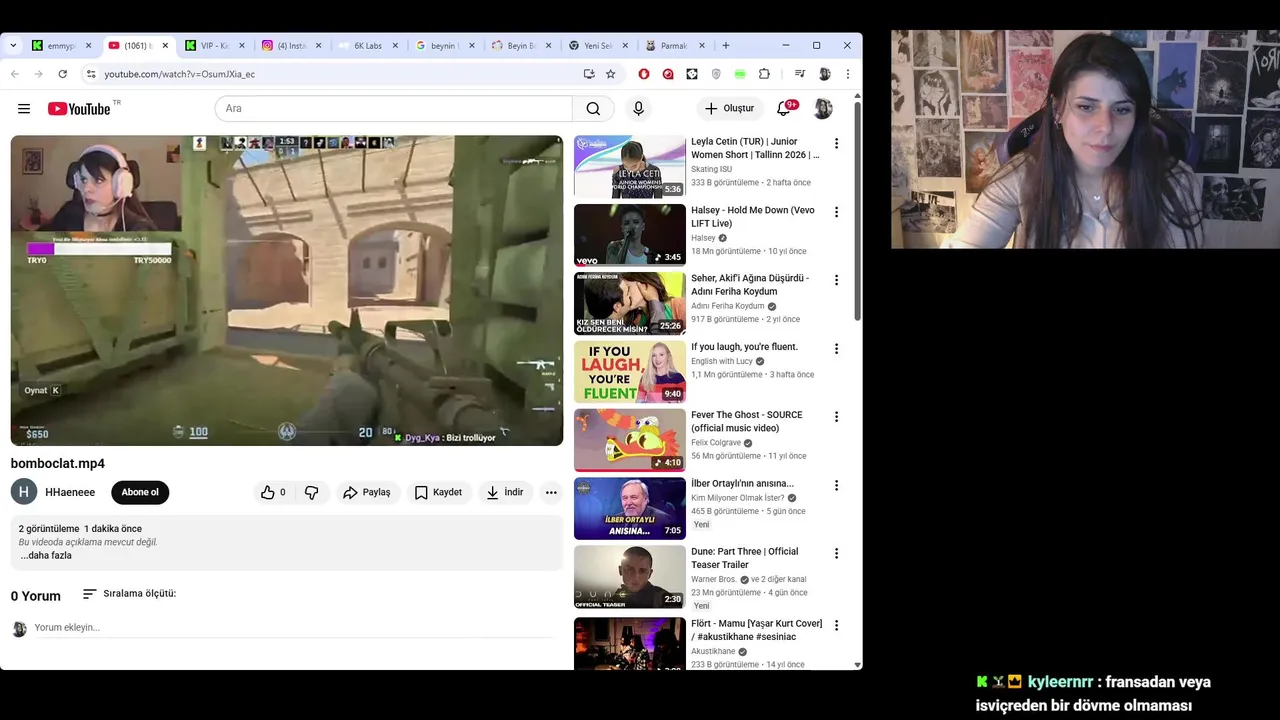Open the Dune Part Three teaser thumbnail
The image size is (1280, 720).
coord(630,577)
